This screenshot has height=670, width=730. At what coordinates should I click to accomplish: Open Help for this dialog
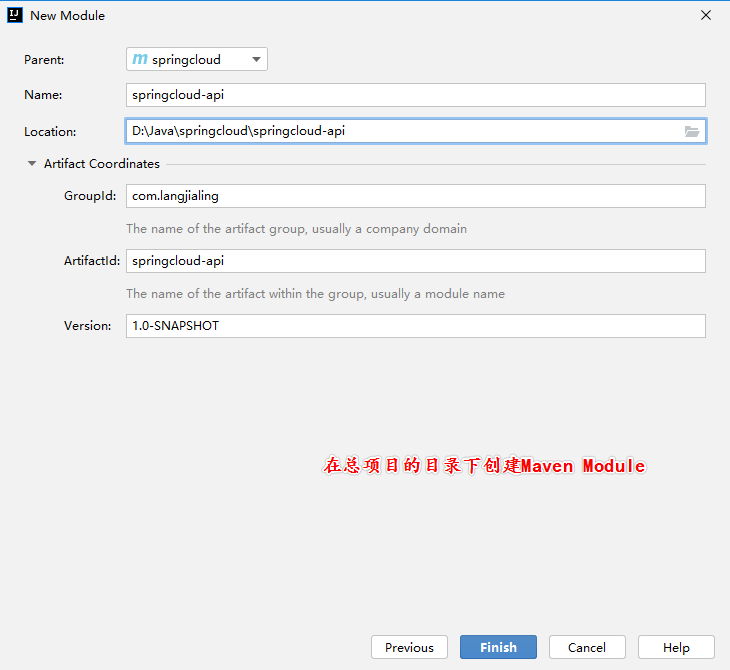tap(676, 647)
